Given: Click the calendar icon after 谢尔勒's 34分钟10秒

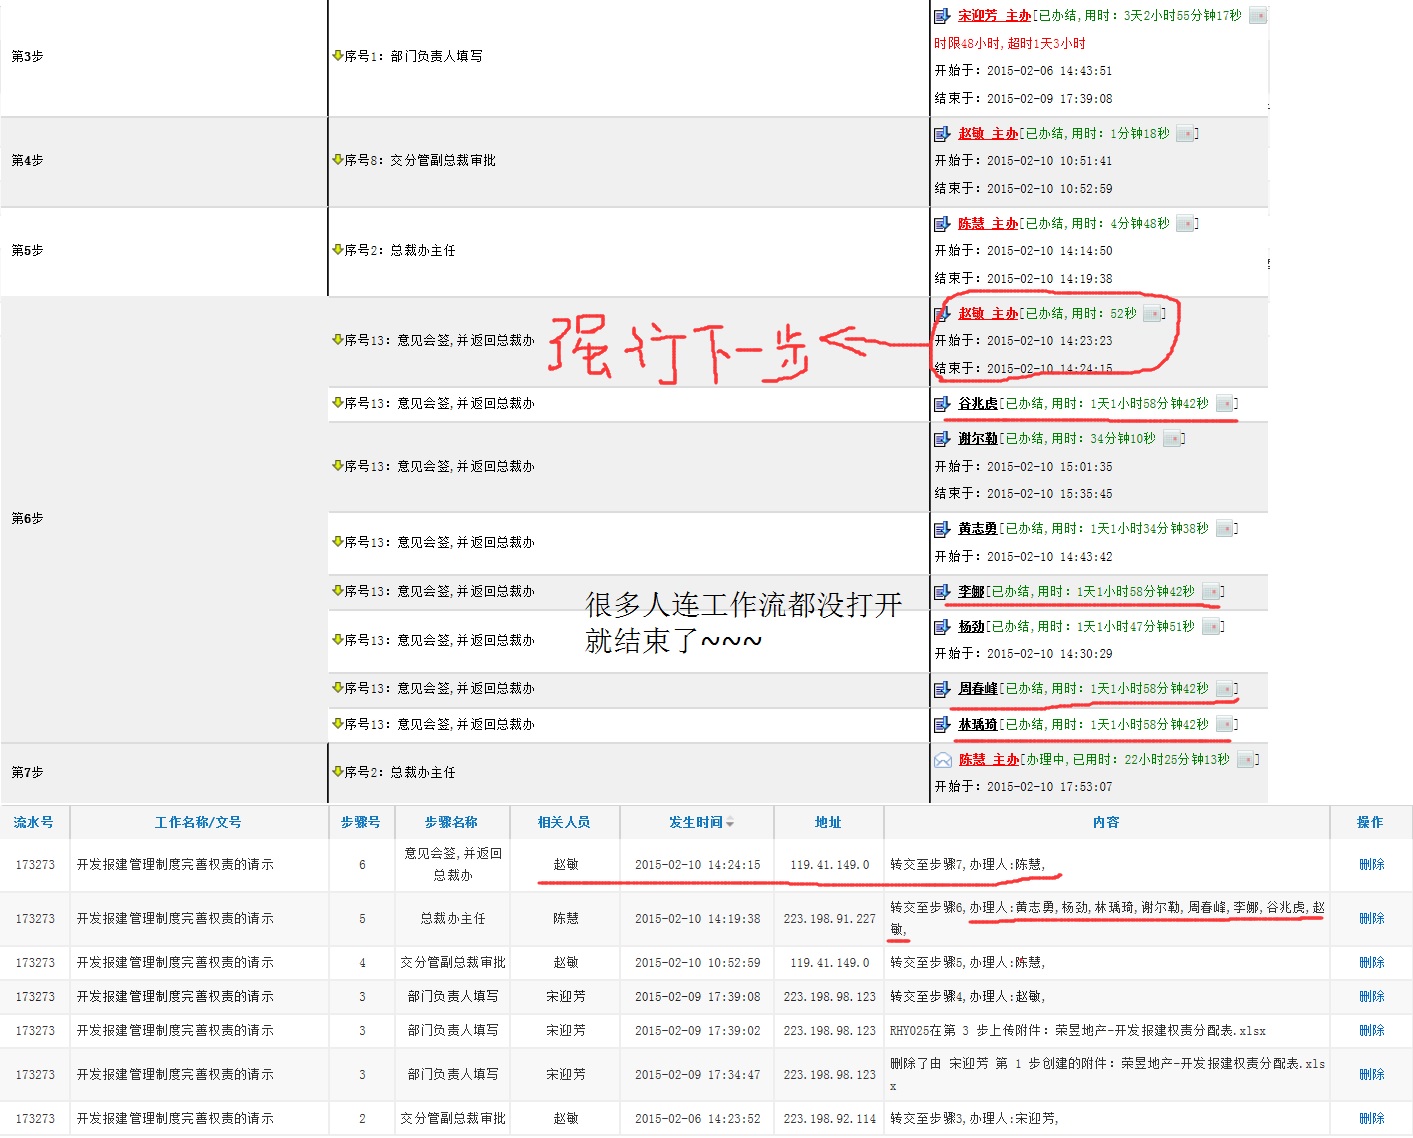Looking at the screenshot, I should coord(1172,439).
